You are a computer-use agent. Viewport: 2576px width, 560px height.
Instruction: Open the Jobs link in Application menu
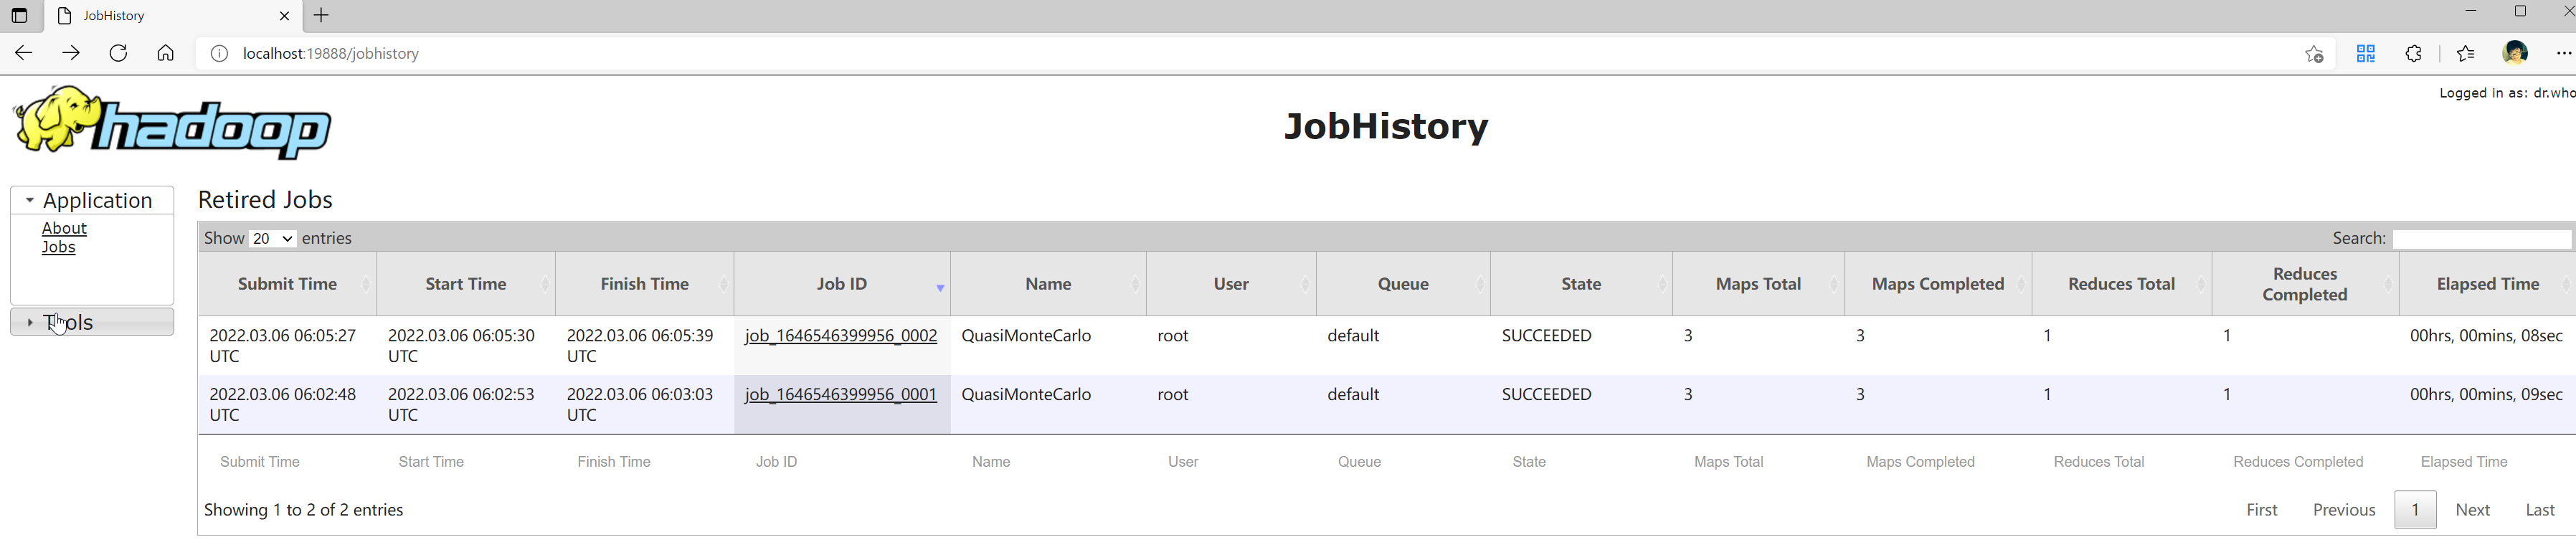click(58, 247)
